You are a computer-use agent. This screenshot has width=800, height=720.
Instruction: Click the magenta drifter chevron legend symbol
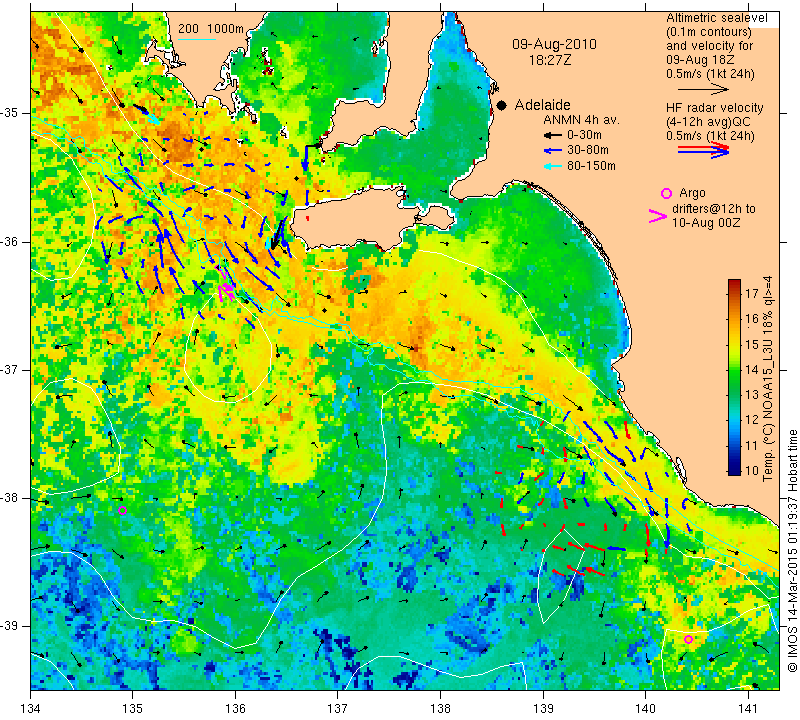pos(658,216)
